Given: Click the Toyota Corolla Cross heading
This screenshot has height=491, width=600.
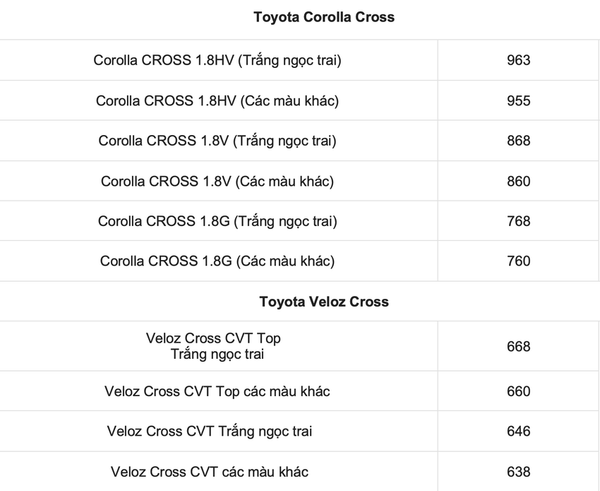Looking at the screenshot, I should (x=324, y=17).
